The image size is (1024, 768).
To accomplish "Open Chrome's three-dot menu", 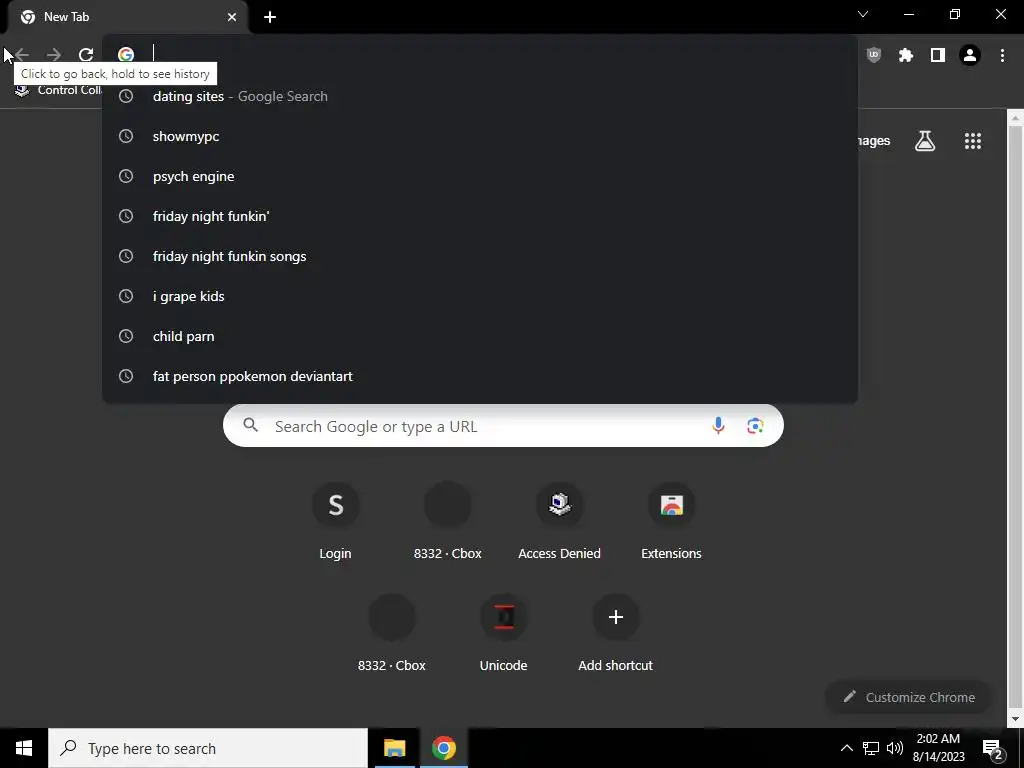I will 1002,56.
